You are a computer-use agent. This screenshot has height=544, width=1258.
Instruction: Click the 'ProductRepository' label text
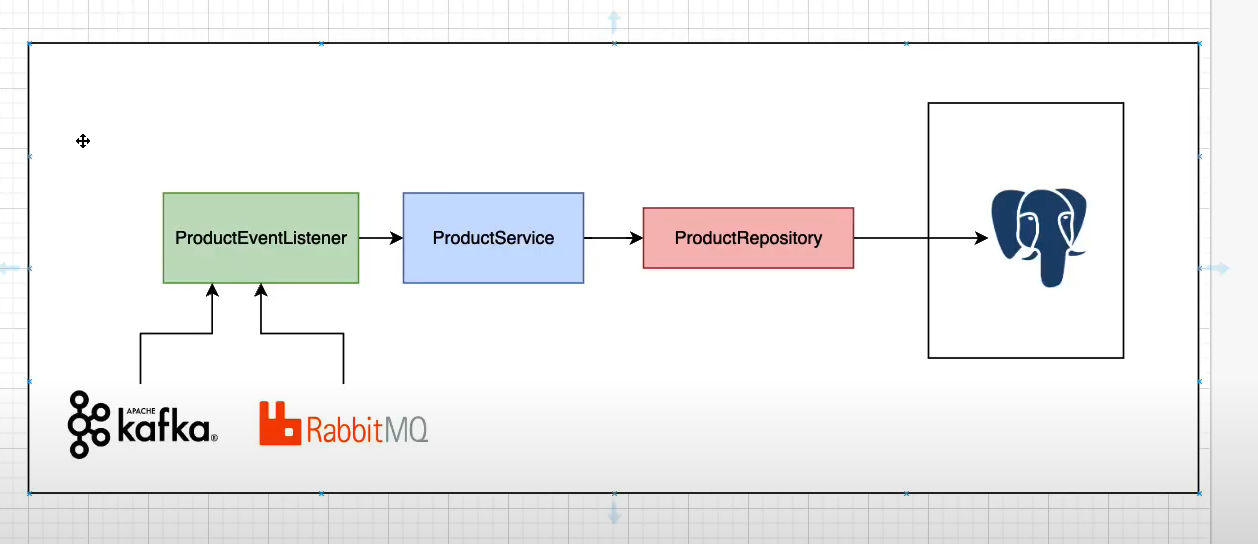(748, 238)
